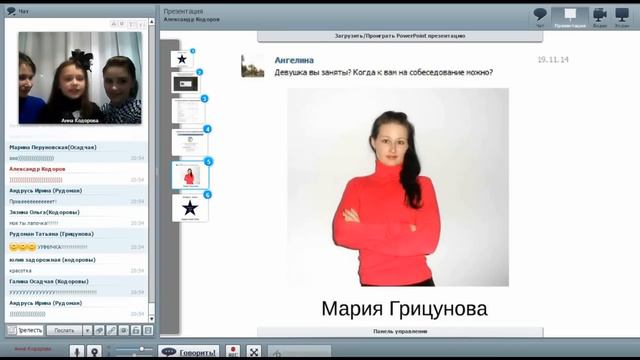This screenshot has width=640, height=360.
Task: Switch to the Презентация tab at top right
Action: tap(570, 17)
